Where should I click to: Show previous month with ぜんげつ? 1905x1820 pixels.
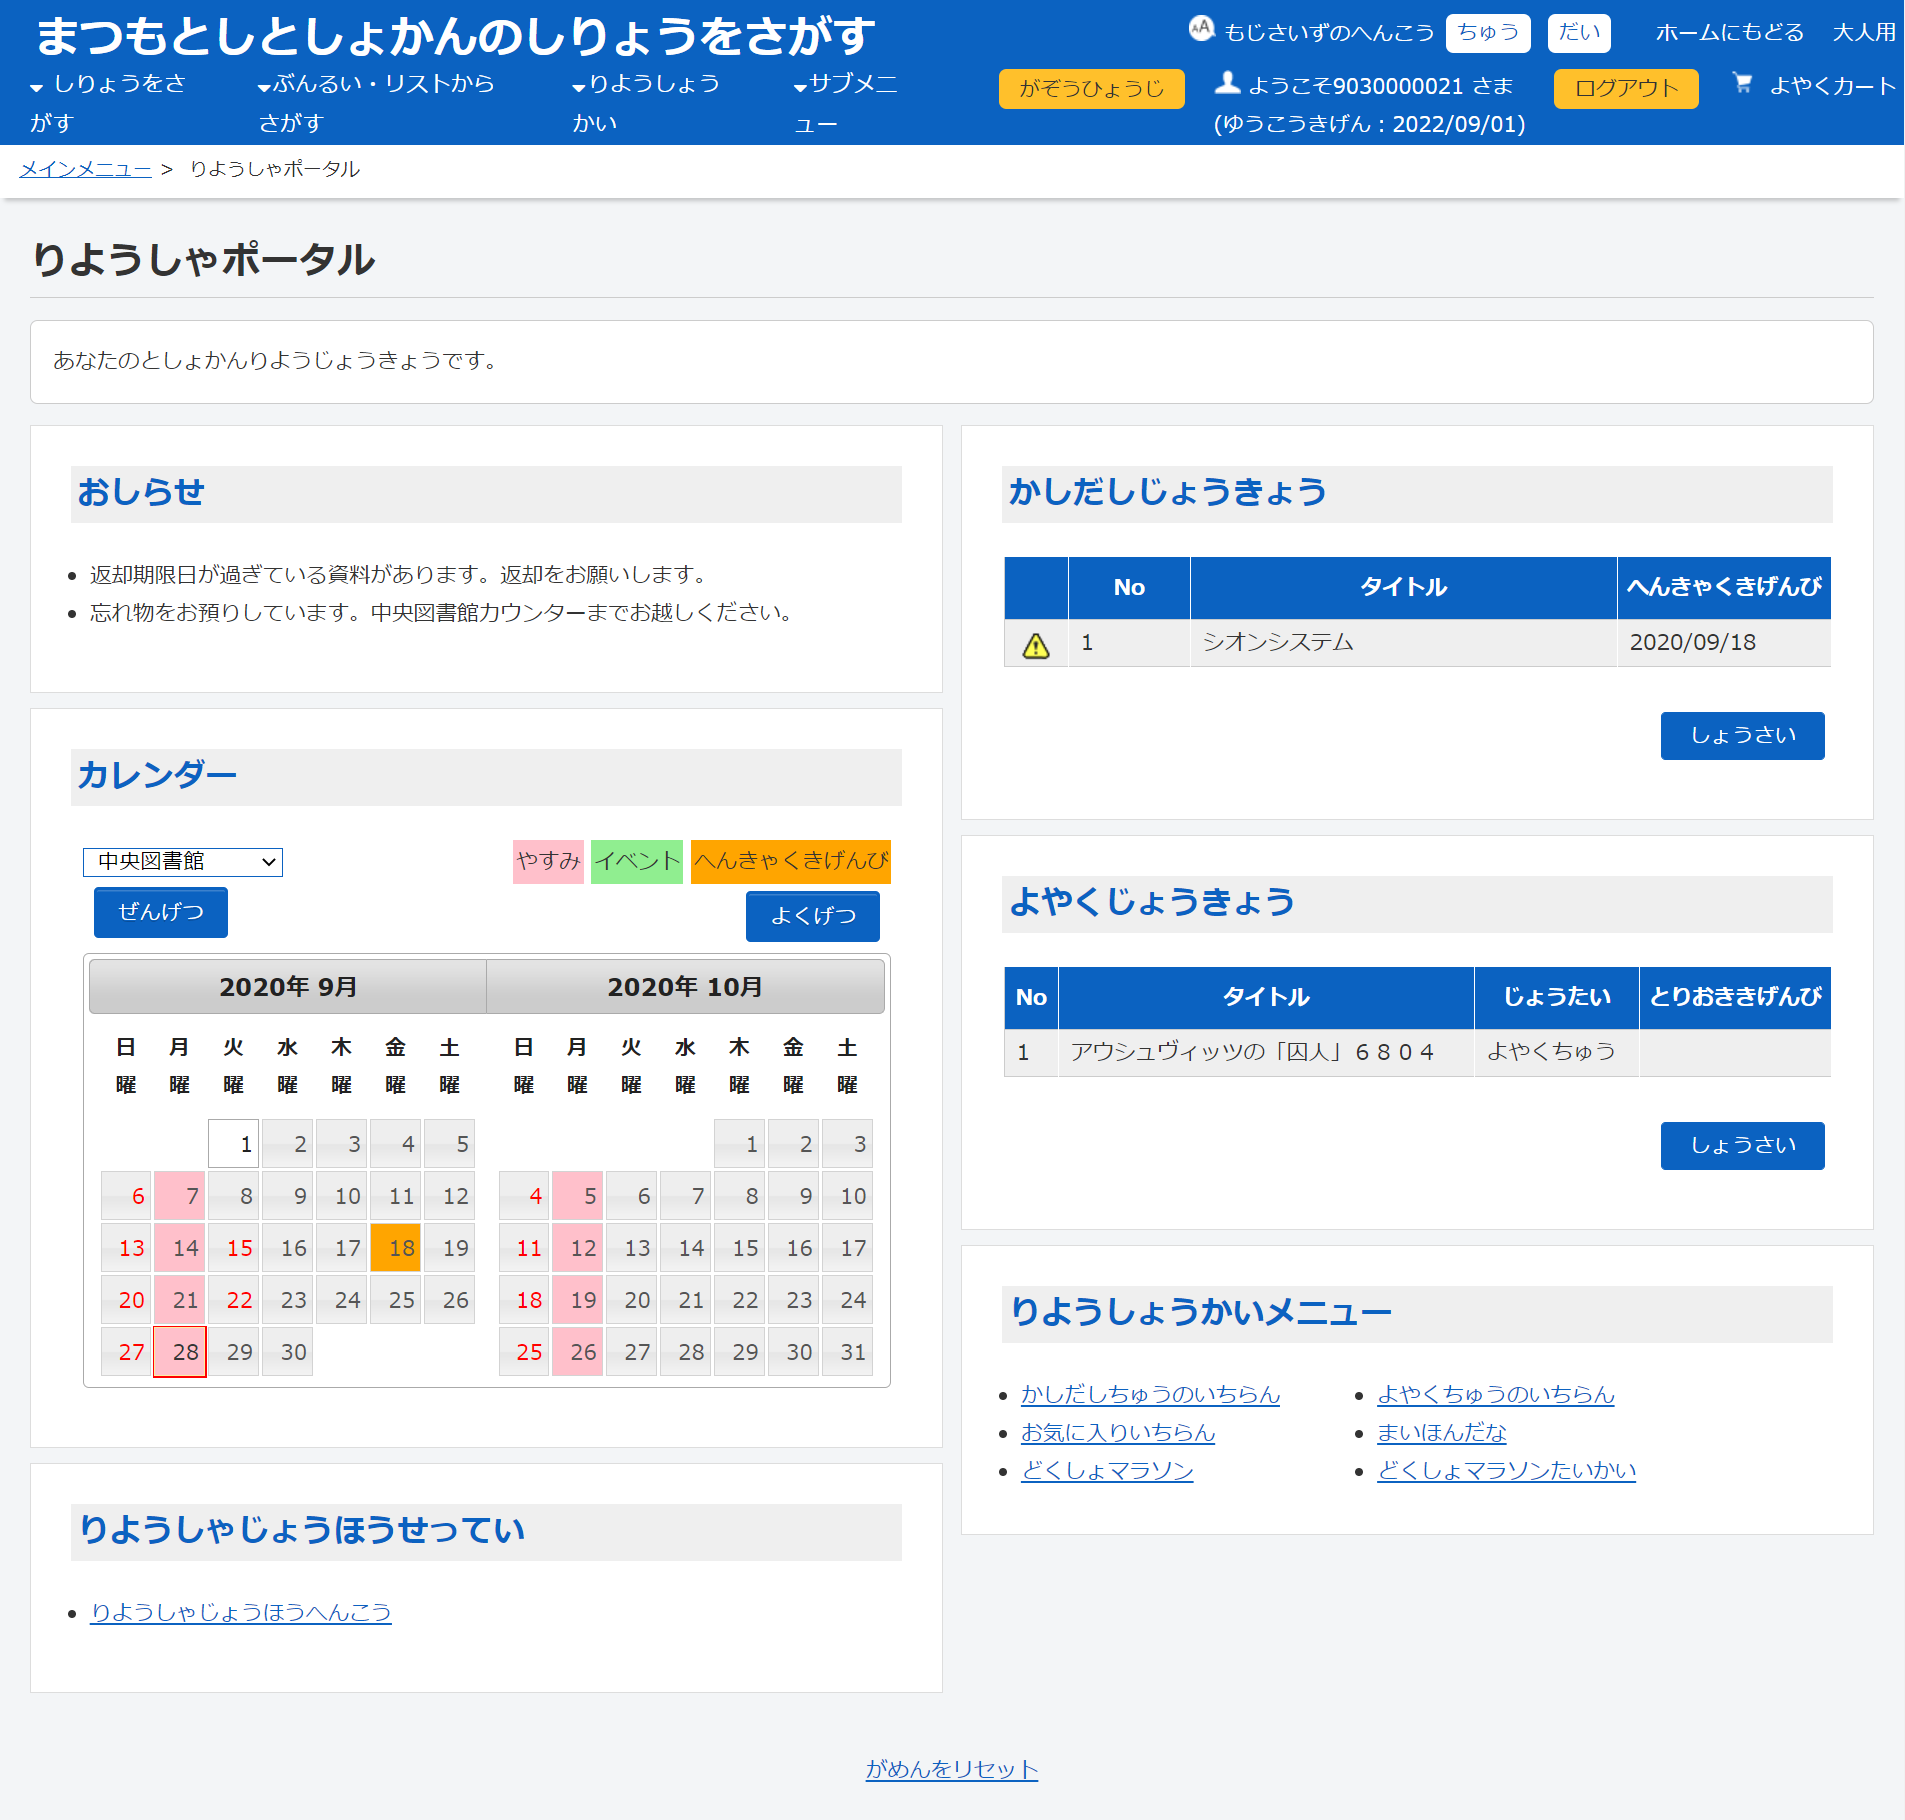click(161, 912)
